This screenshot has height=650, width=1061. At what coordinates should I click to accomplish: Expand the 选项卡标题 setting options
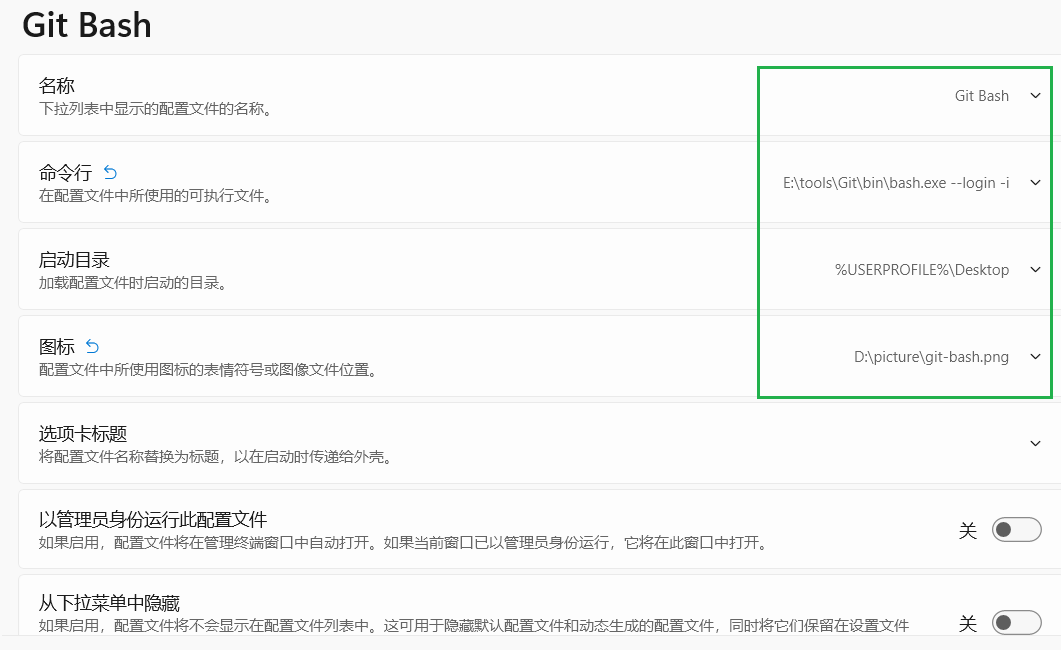[1036, 441]
